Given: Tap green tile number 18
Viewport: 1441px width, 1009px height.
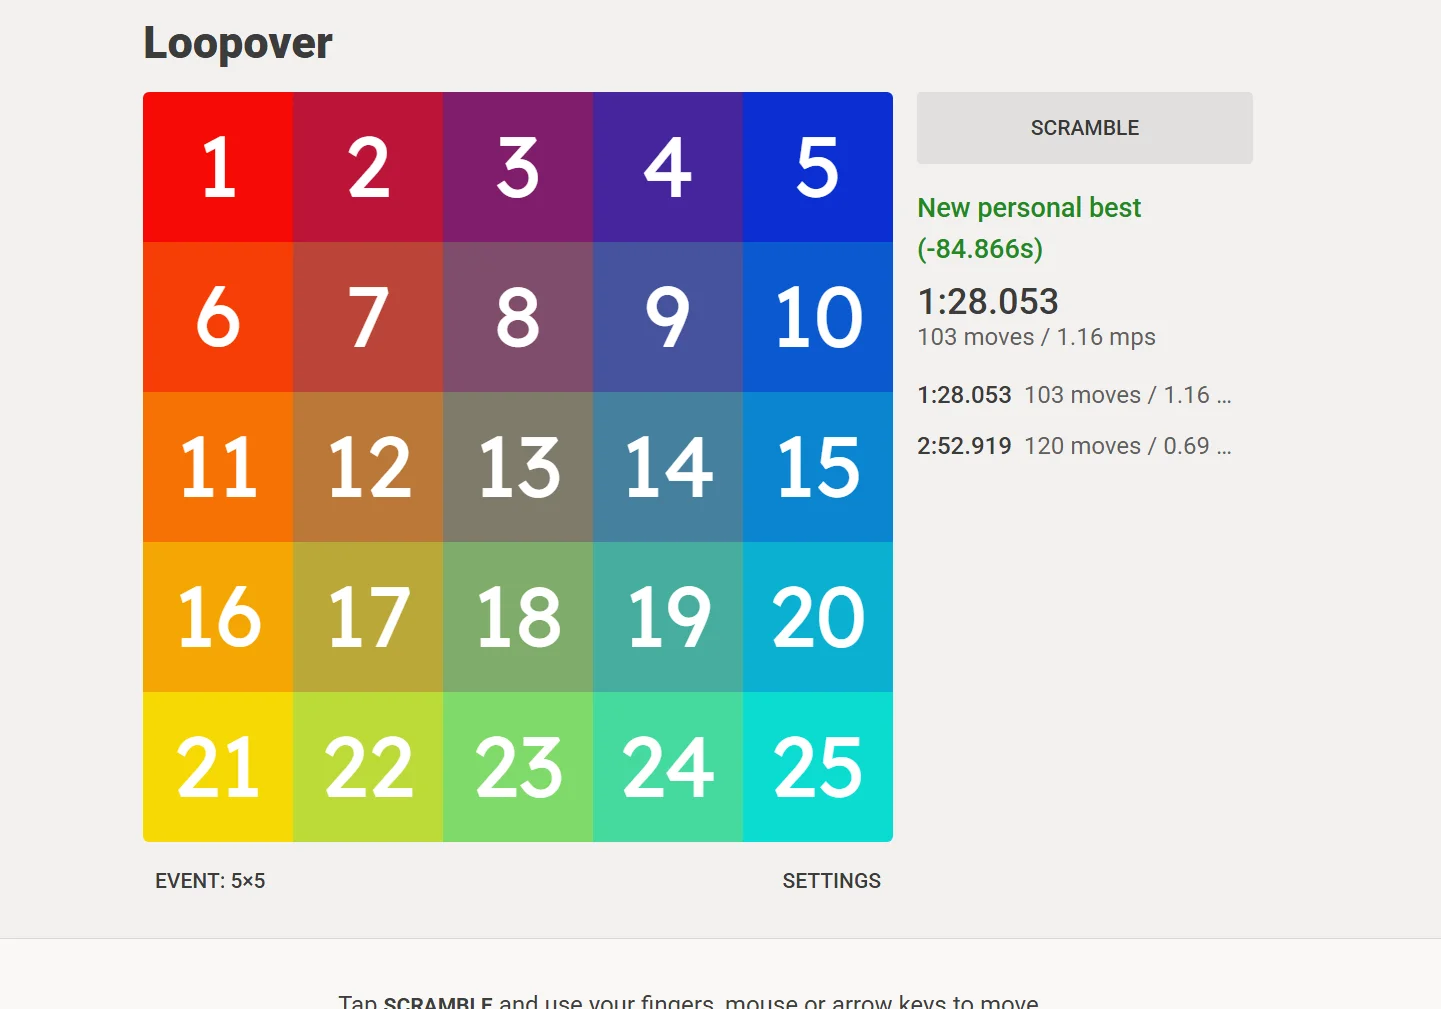Looking at the screenshot, I should pos(518,617).
